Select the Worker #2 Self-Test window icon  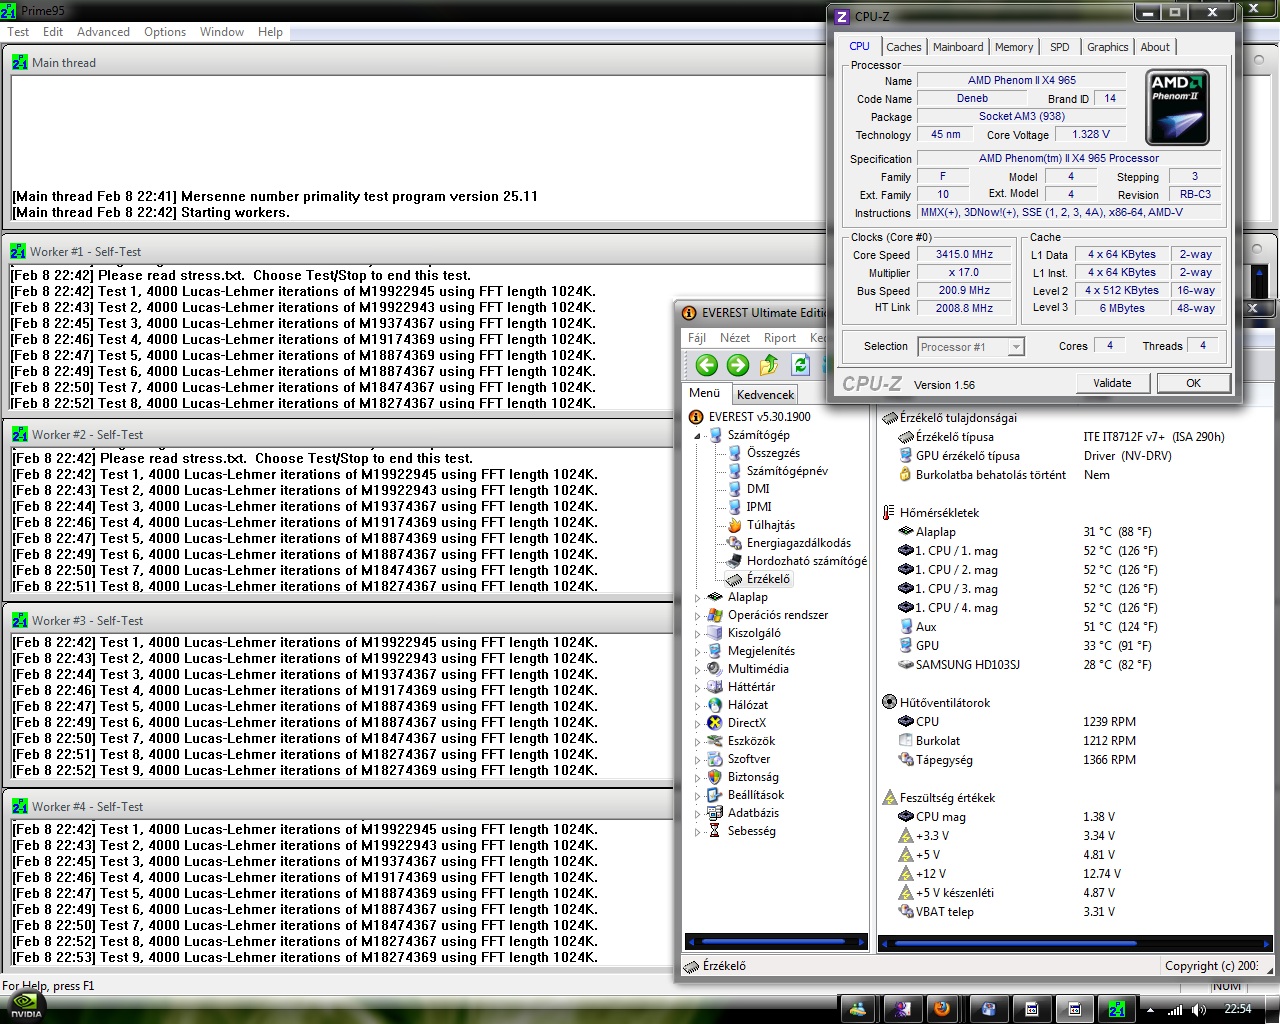[x=21, y=435]
